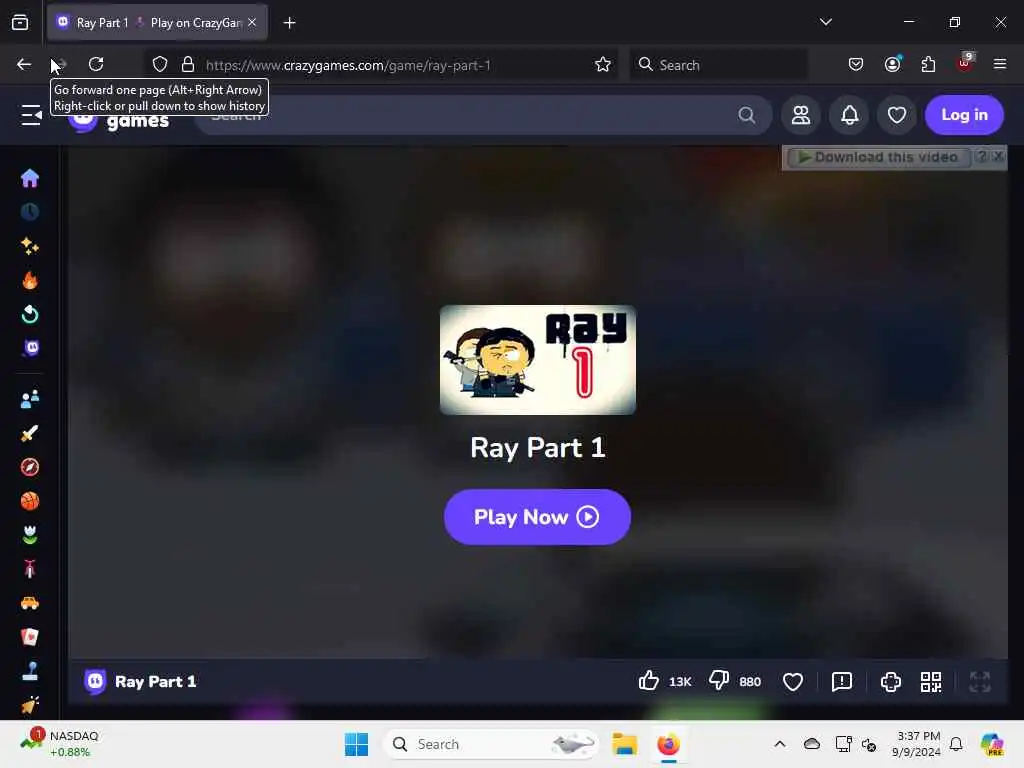Open the friends icon in header
Screen dimensions: 1024x768
(801, 115)
